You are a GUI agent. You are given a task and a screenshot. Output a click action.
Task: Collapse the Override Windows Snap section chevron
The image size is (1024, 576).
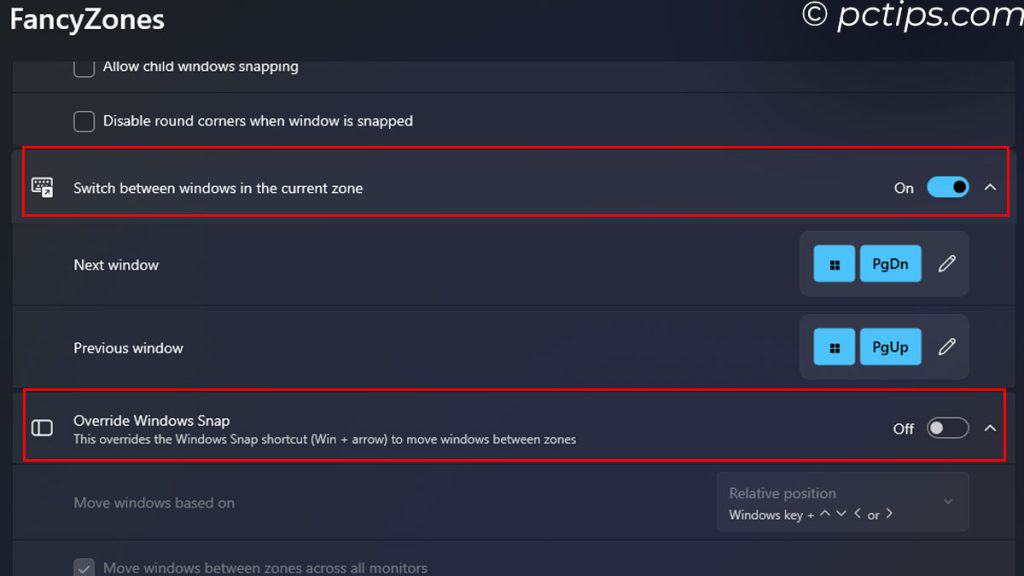pos(990,428)
